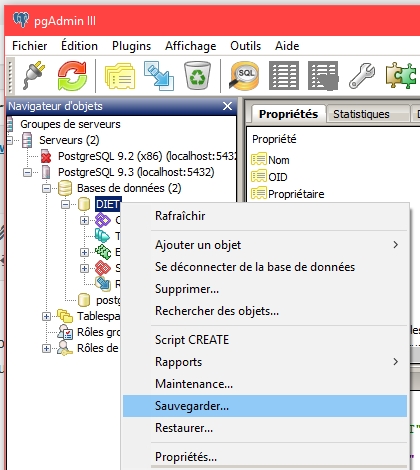Close the Navigateur d'objets panel
This screenshot has width=420, height=470.
tap(228, 106)
